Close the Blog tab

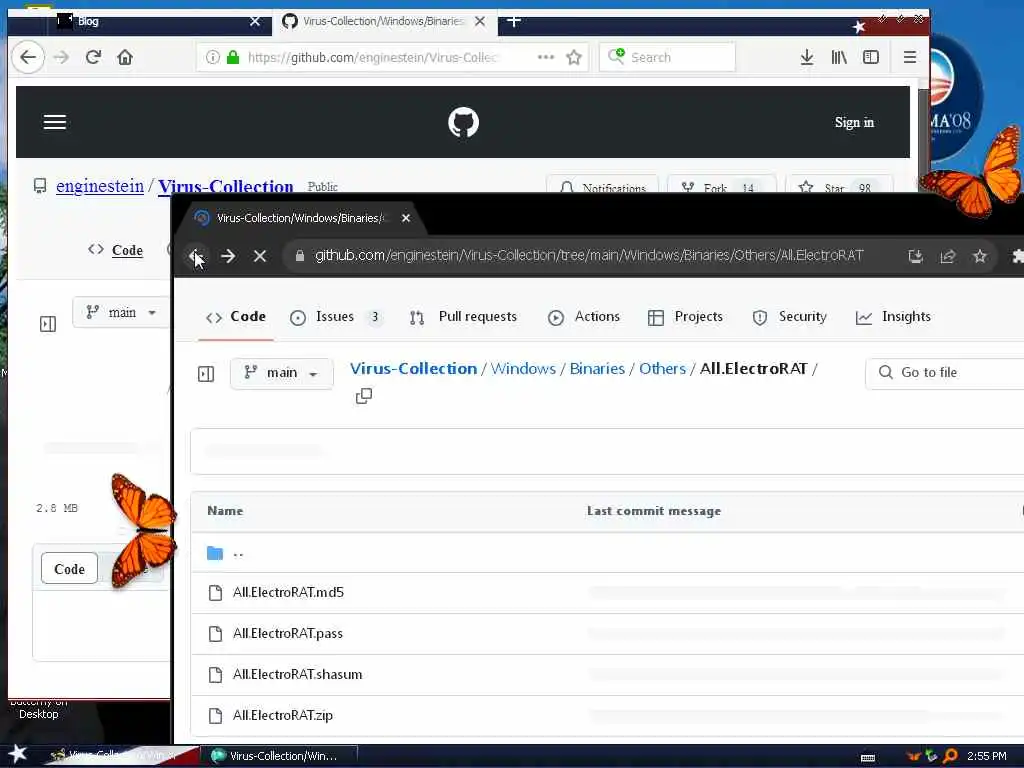(255, 22)
